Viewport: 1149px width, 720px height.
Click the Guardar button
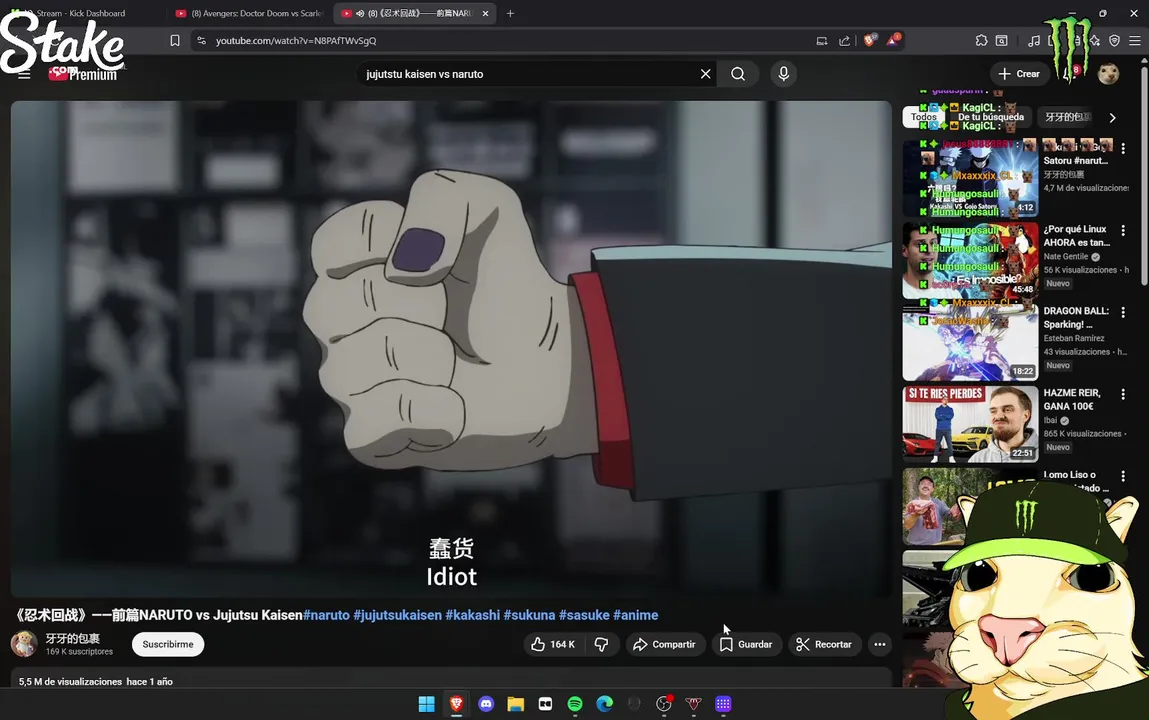click(746, 645)
